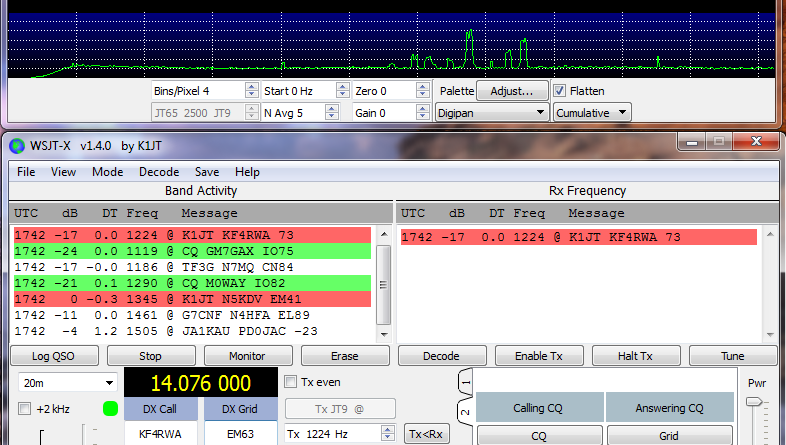Click the DX Grid field containing EM63
Screen dimensions: 786x445
[241, 434]
